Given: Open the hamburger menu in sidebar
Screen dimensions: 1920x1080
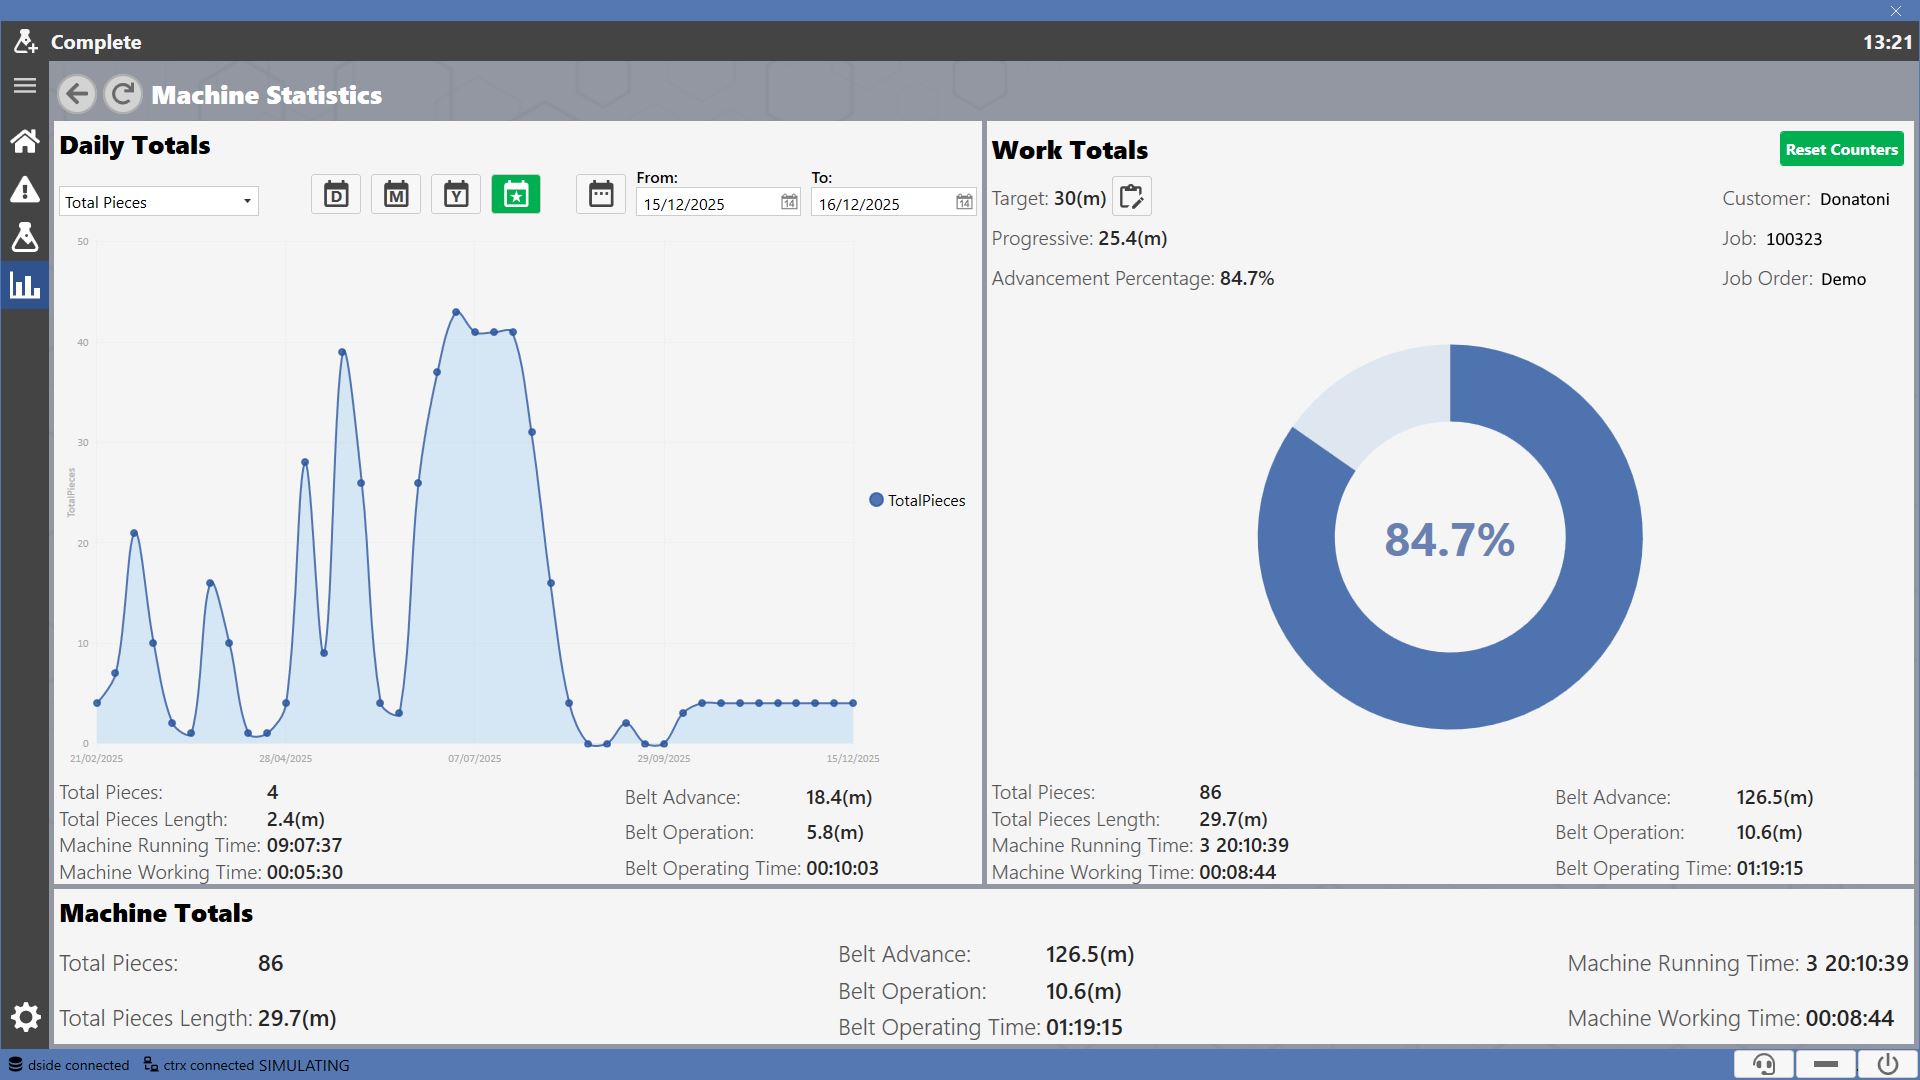Looking at the screenshot, I should pyautogui.click(x=25, y=86).
